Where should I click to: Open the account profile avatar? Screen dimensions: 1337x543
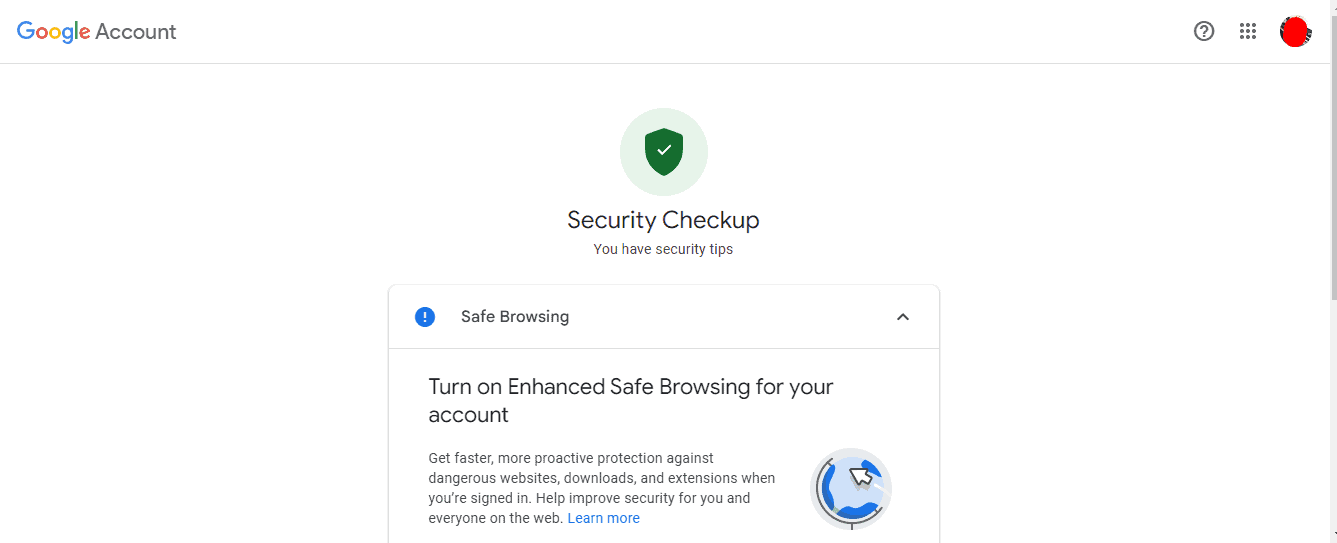(1296, 32)
